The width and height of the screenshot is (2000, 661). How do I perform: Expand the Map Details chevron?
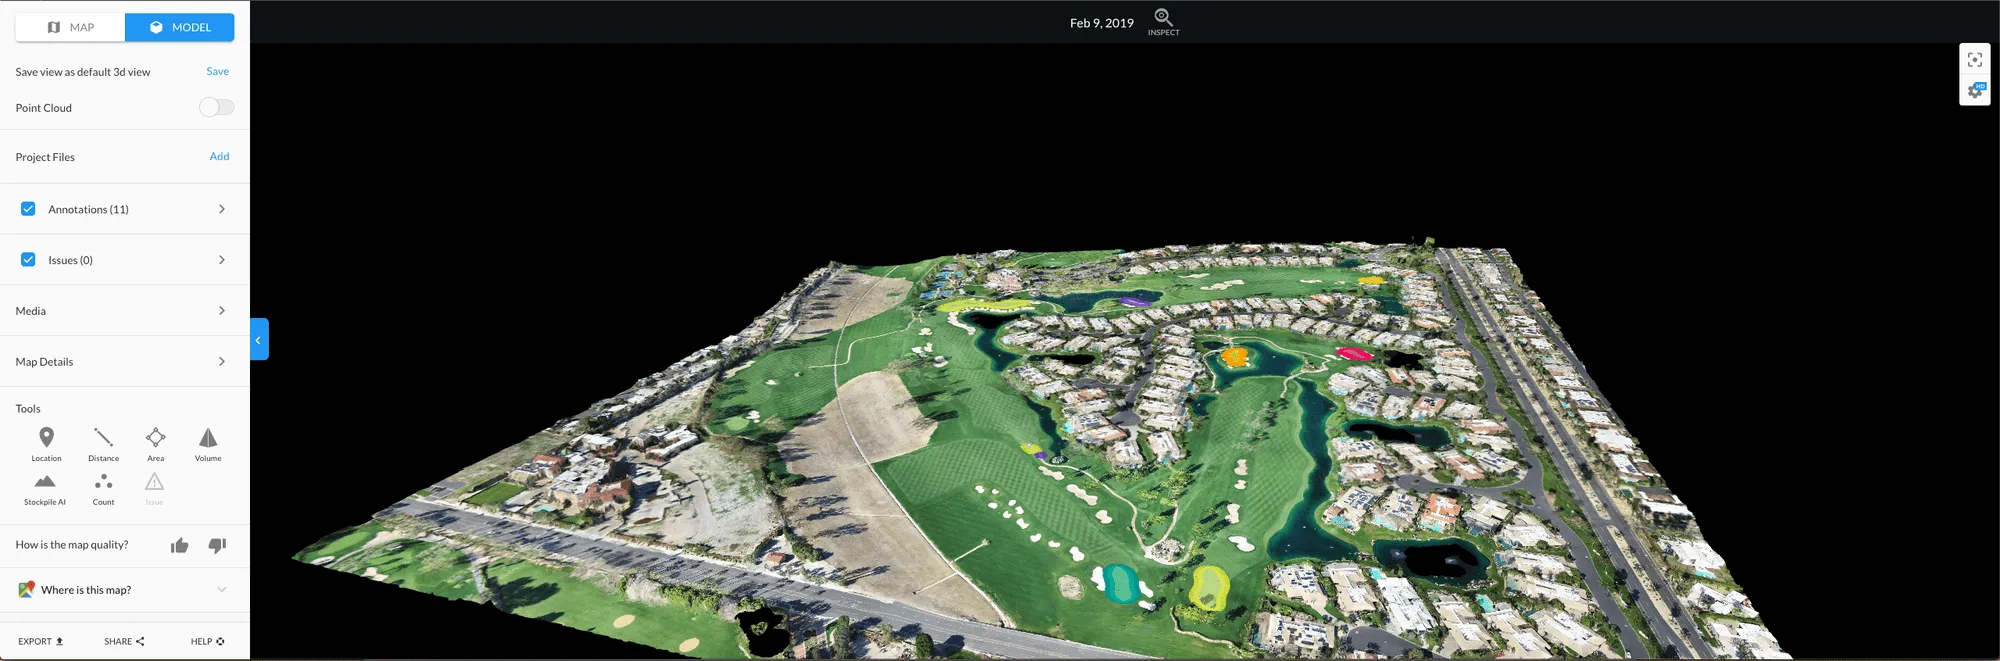222,362
